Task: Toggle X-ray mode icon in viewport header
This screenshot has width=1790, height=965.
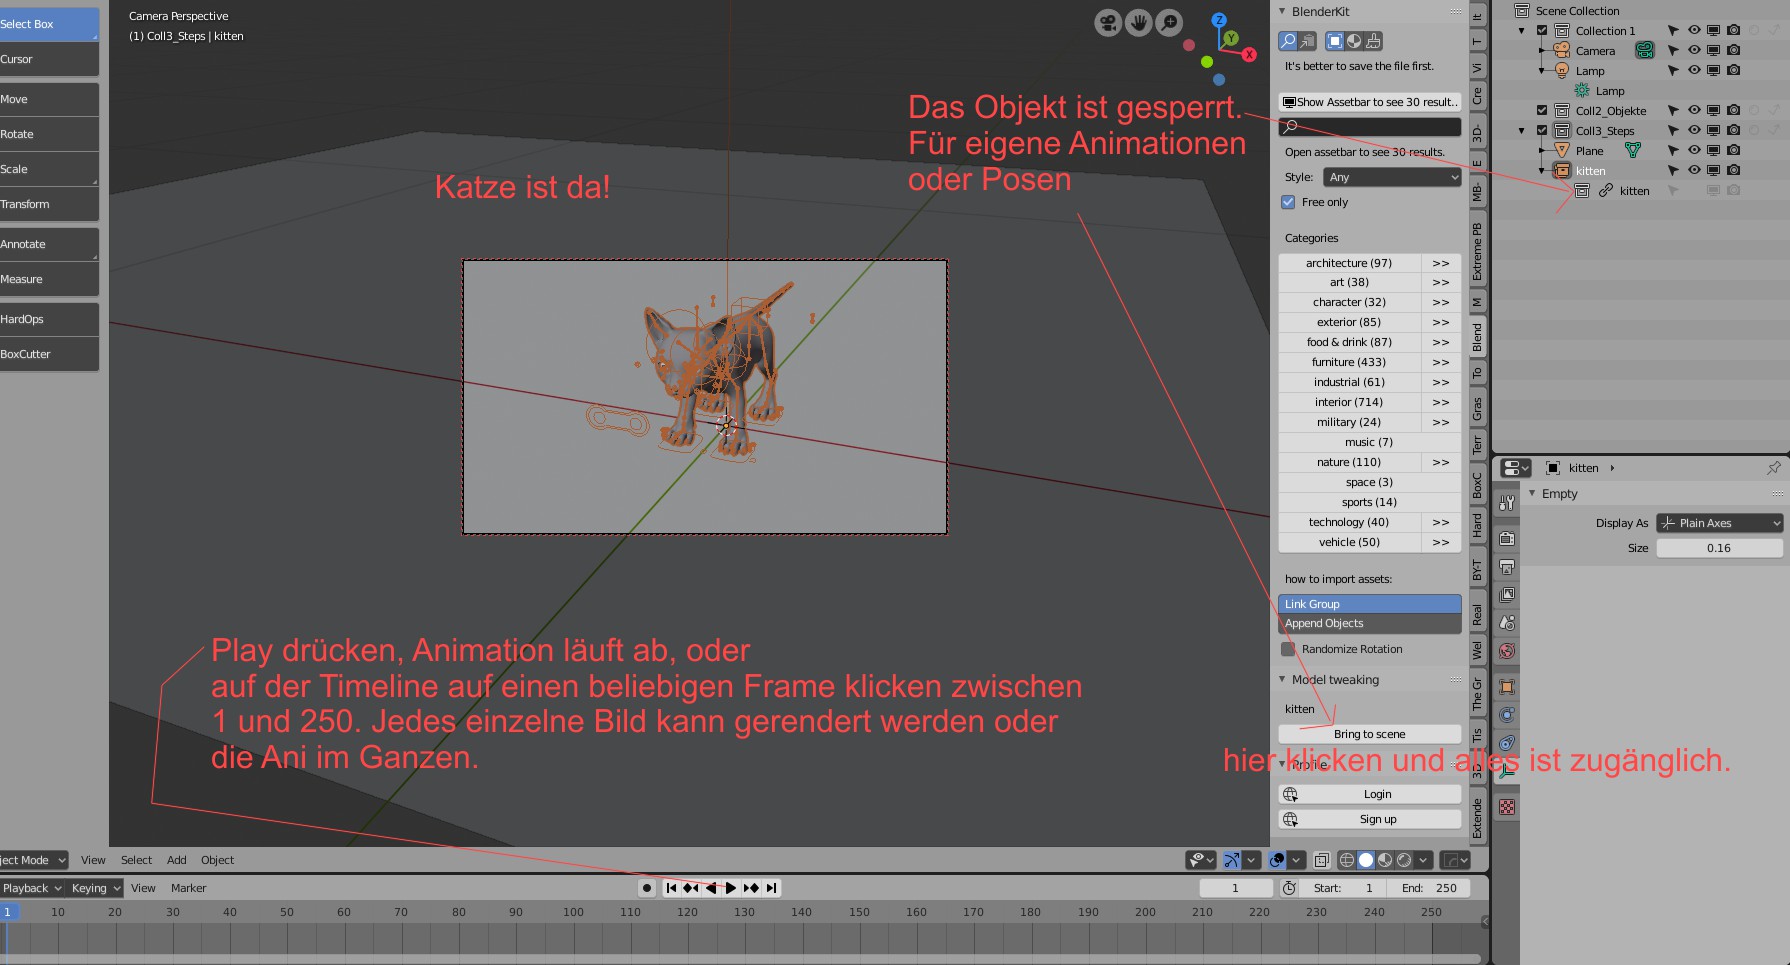Action: [1321, 860]
